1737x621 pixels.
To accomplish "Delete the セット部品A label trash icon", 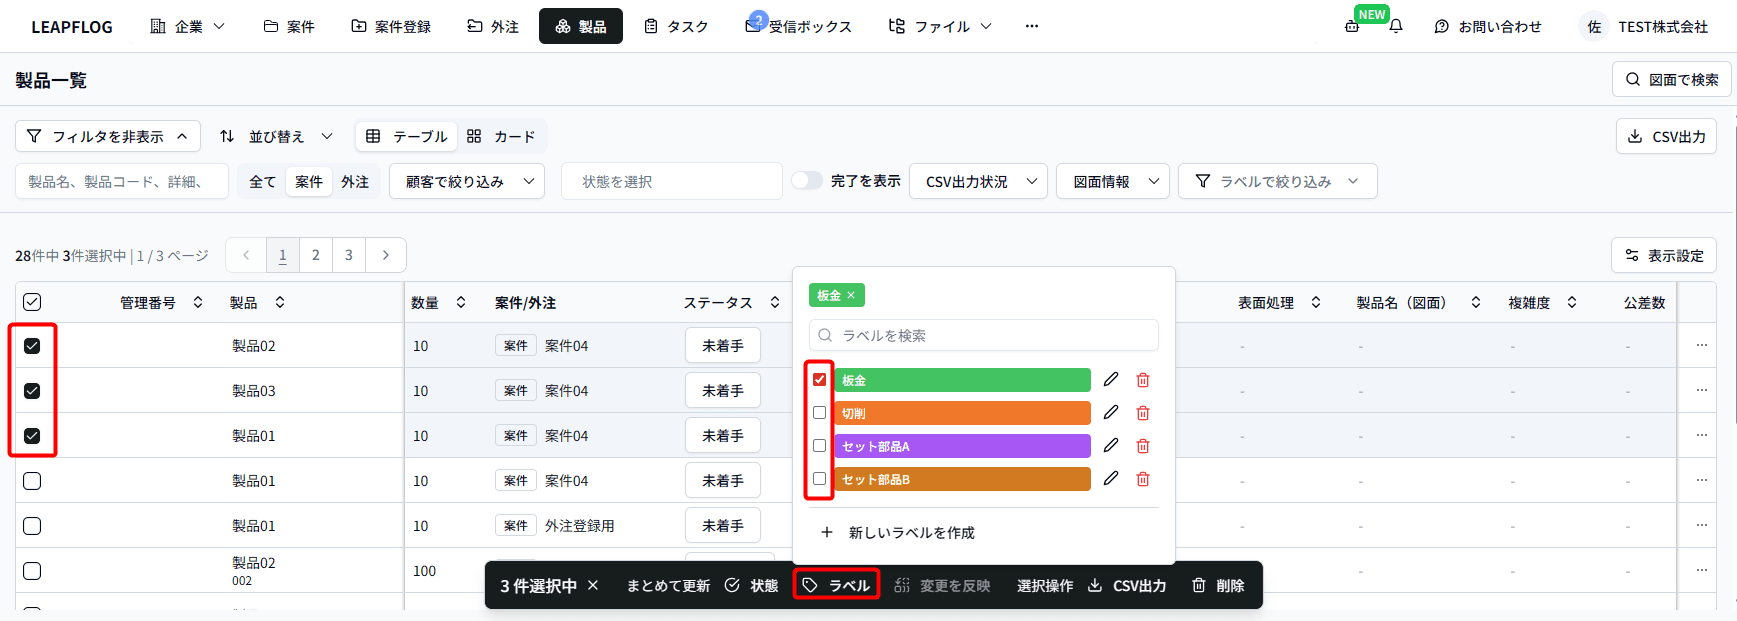I will click(x=1143, y=446).
